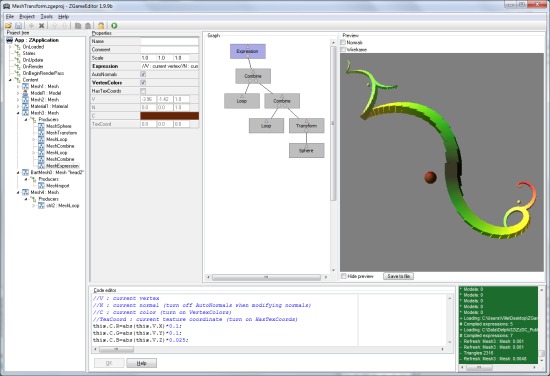The width and height of the screenshot is (550, 376).
Task: Click the Mesh1 mesh icon in tree
Action: tap(25, 86)
